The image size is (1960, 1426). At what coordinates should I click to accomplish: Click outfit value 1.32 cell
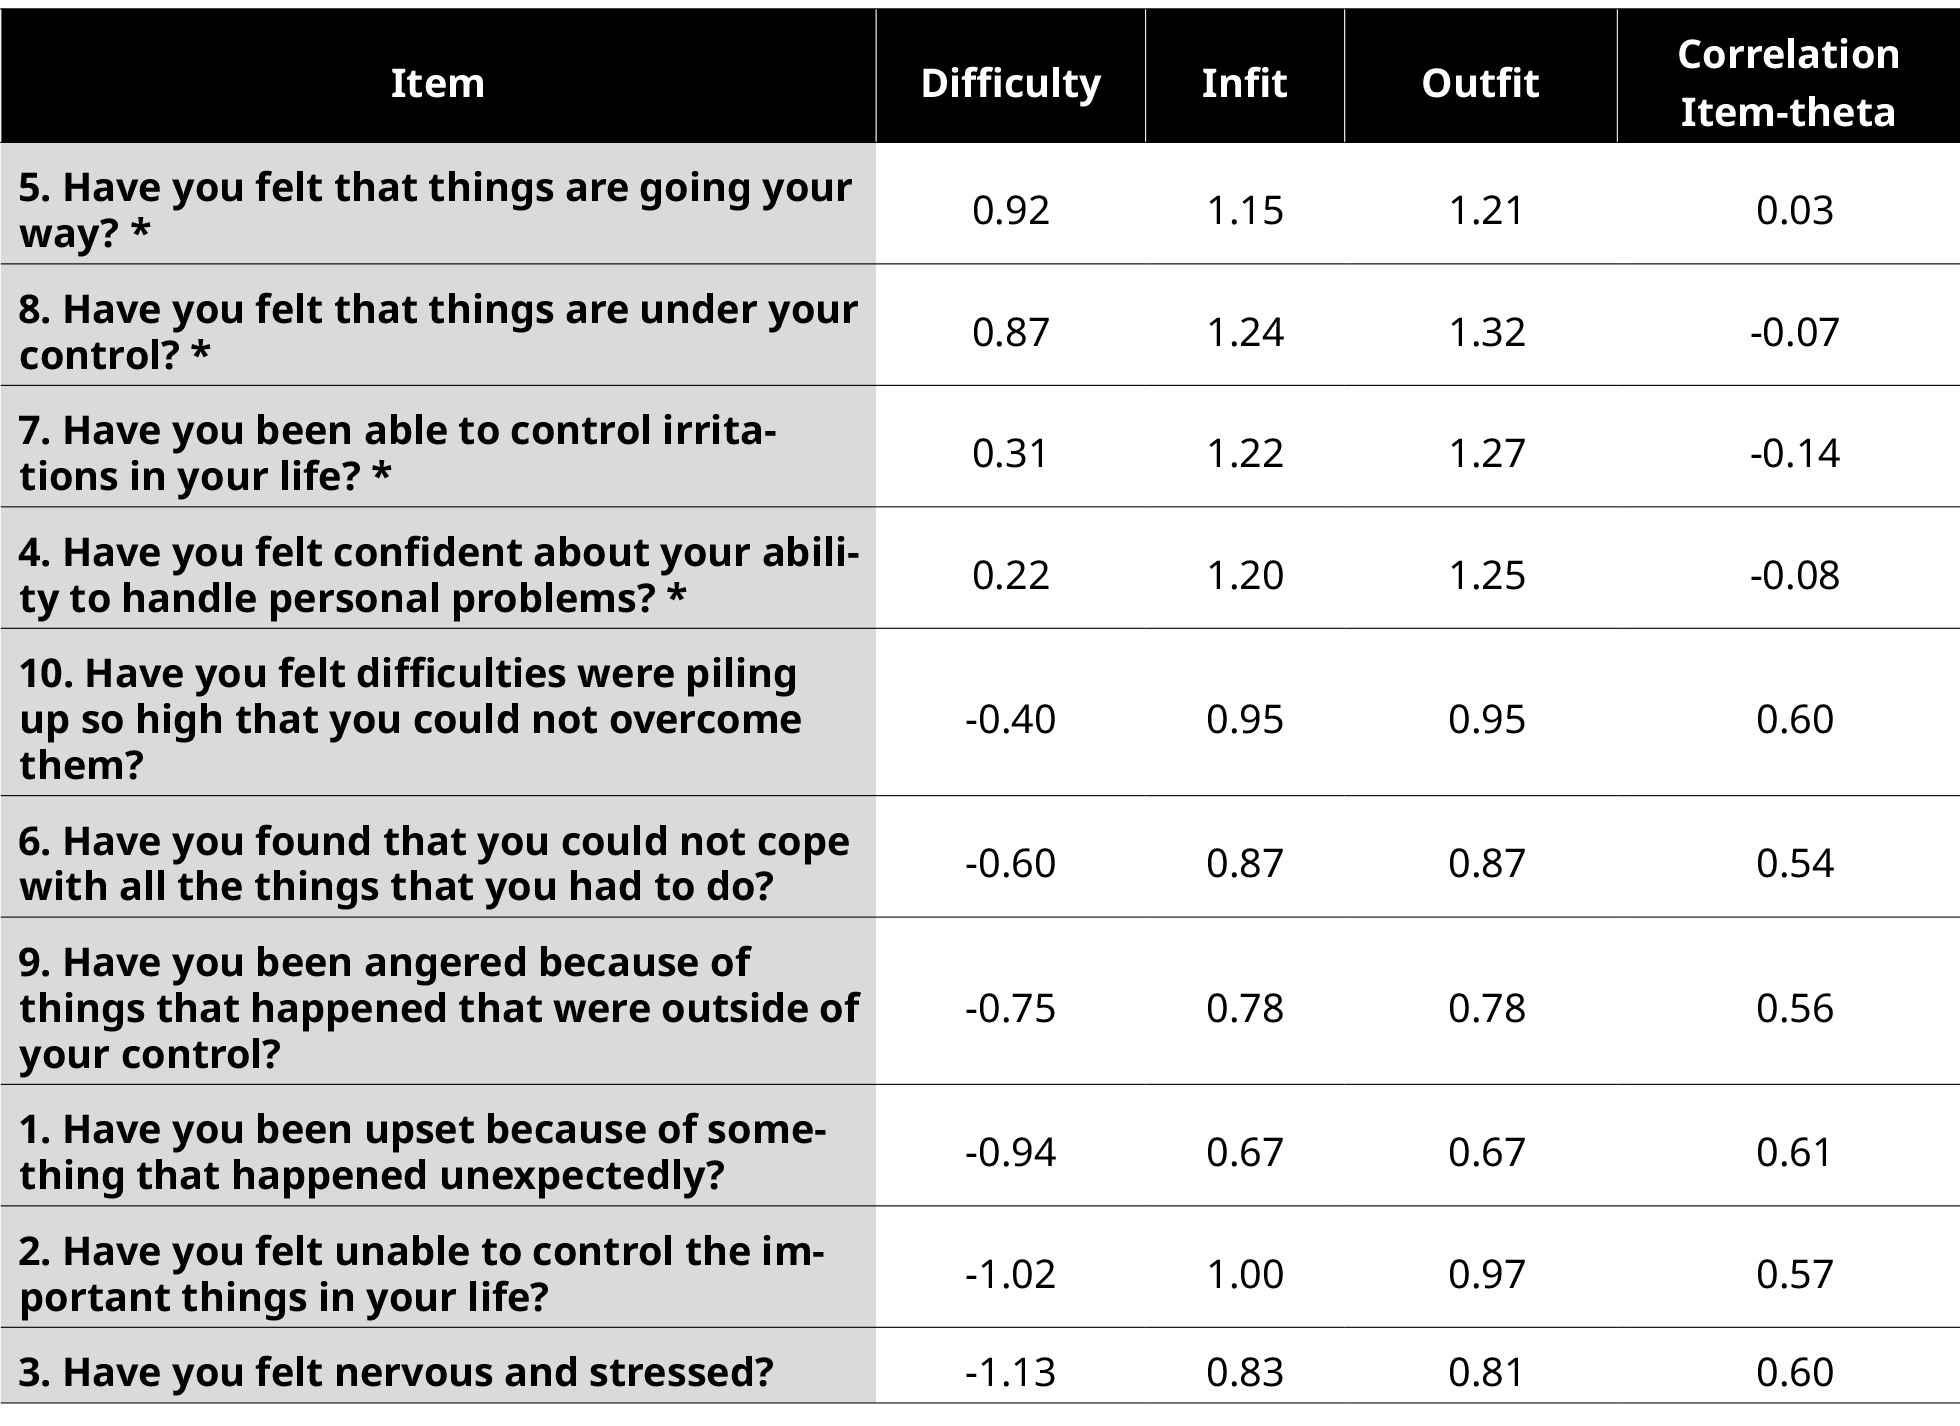[1487, 332]
